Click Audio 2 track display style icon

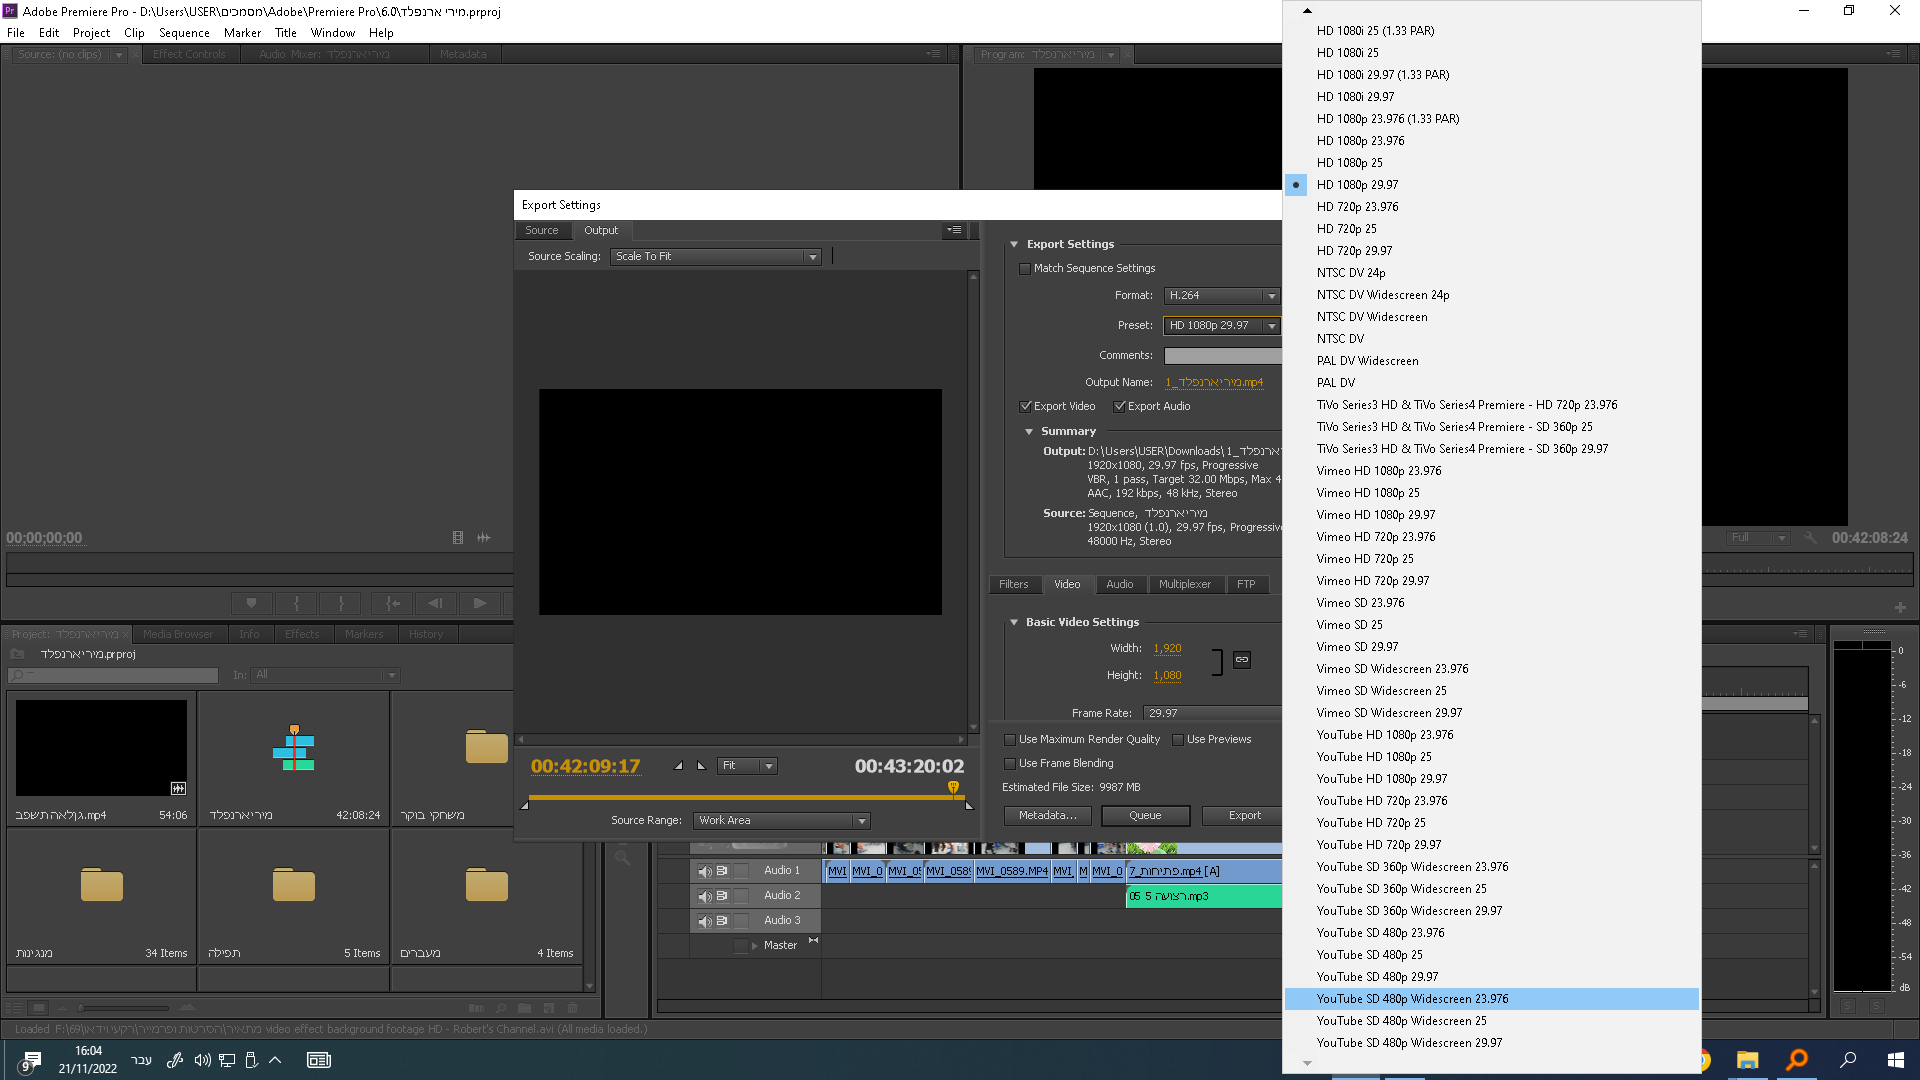coord(722,896)
